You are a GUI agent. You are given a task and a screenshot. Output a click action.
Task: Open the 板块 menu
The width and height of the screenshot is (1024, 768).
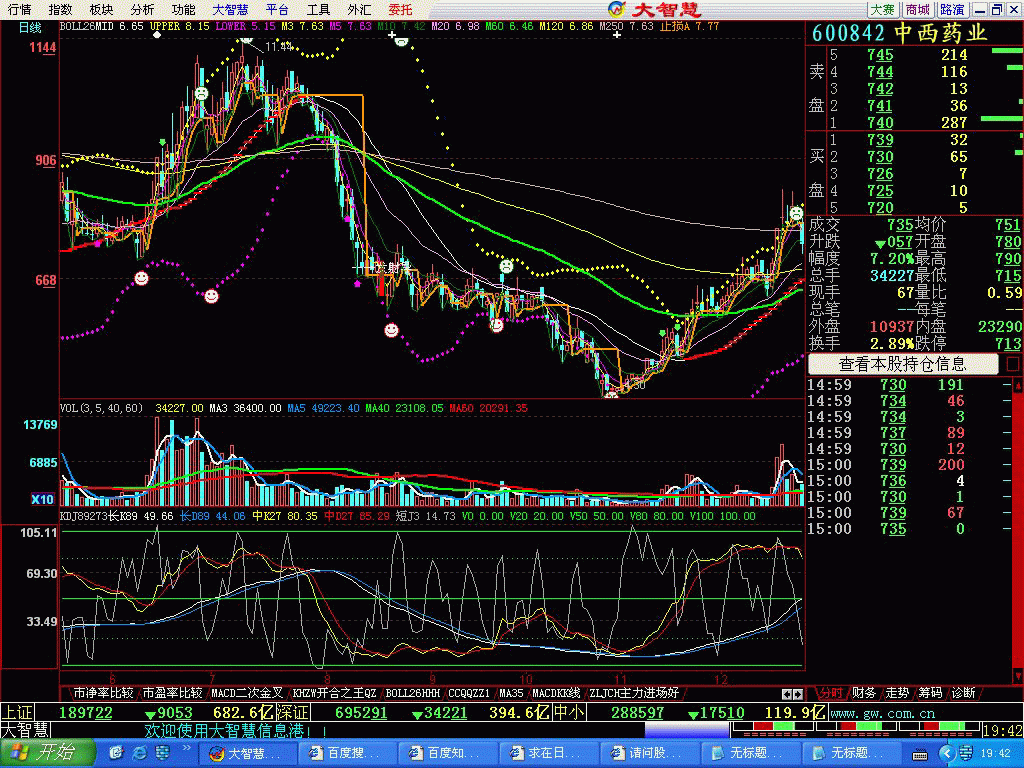101,9
